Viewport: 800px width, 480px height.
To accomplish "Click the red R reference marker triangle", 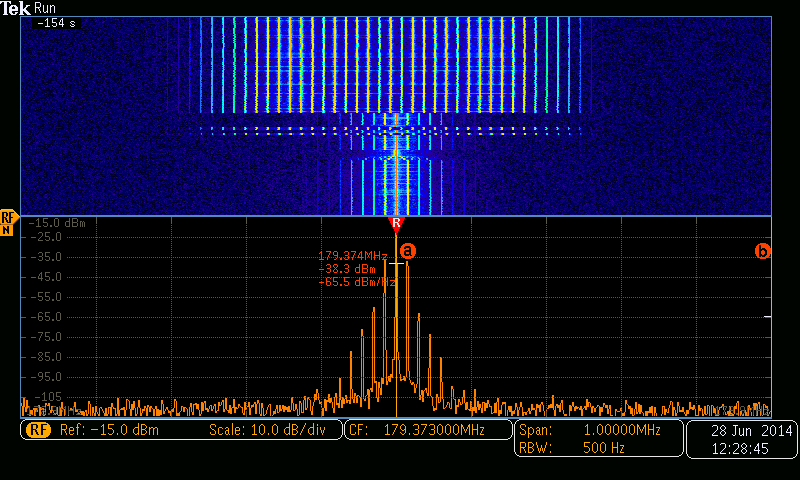I will (396, 224).
